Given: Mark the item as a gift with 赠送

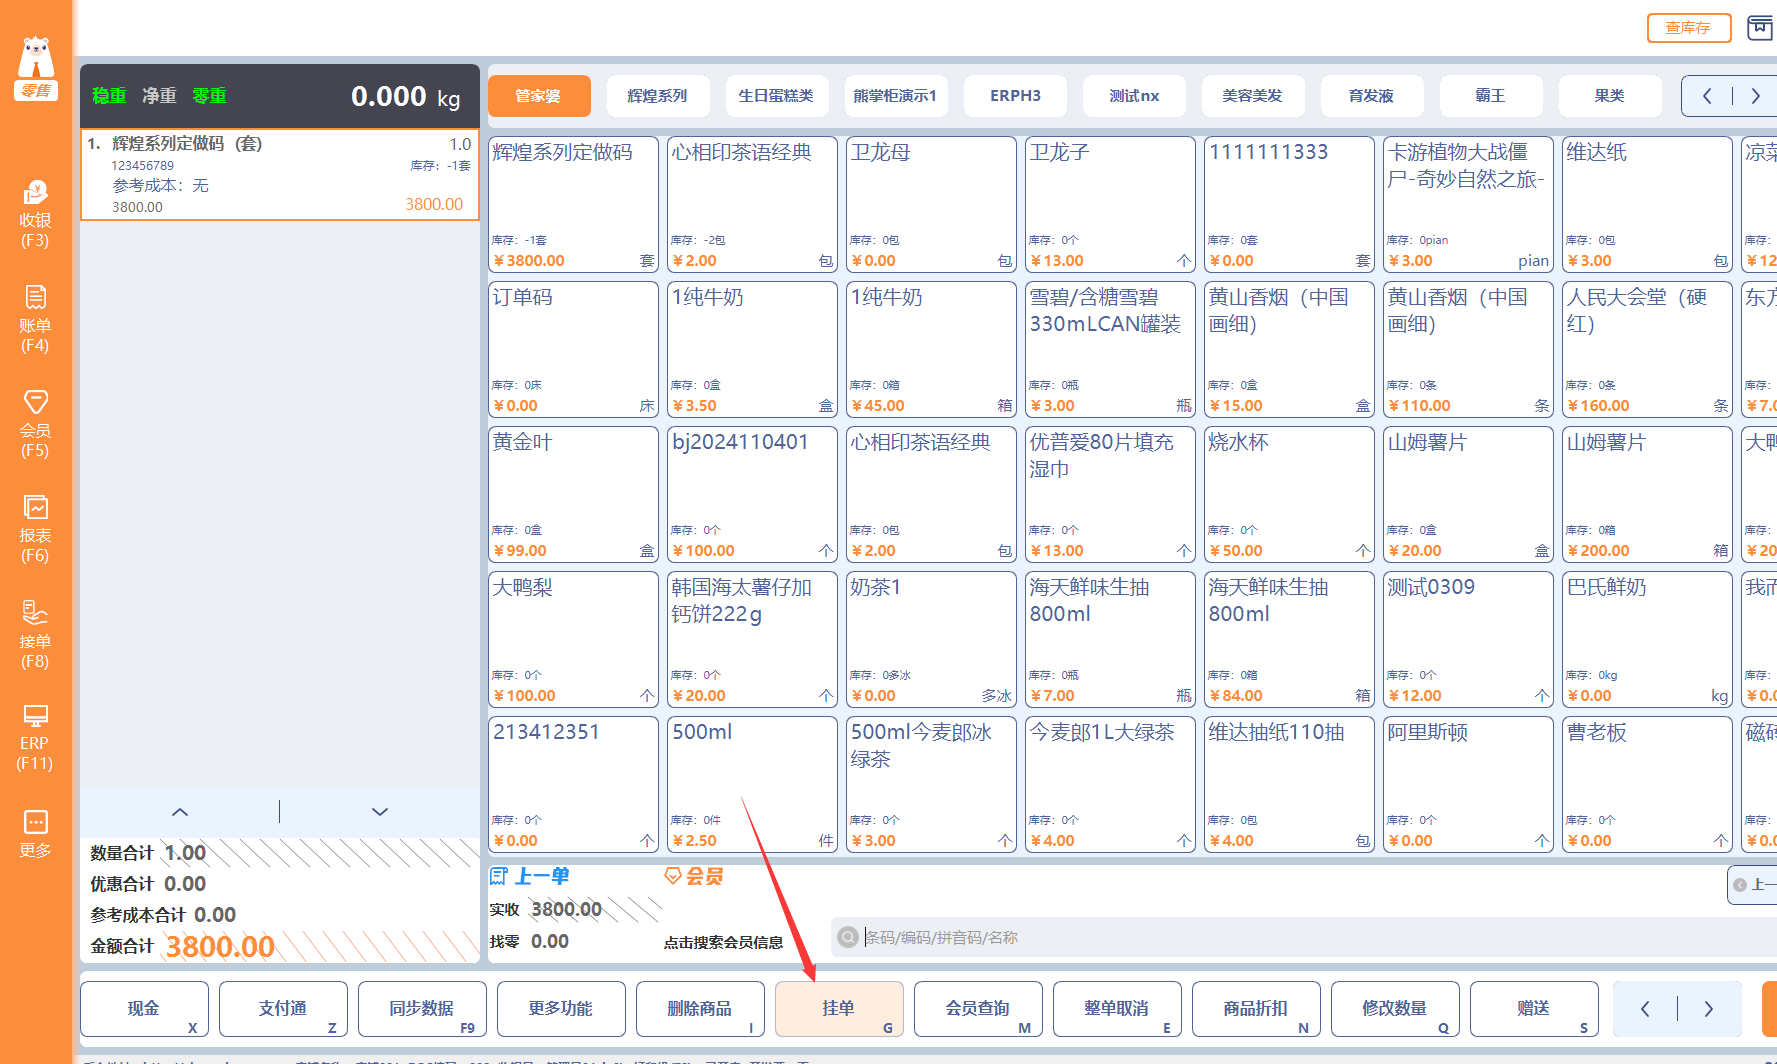Looking at the screenshot, I should (1535, 1009).
